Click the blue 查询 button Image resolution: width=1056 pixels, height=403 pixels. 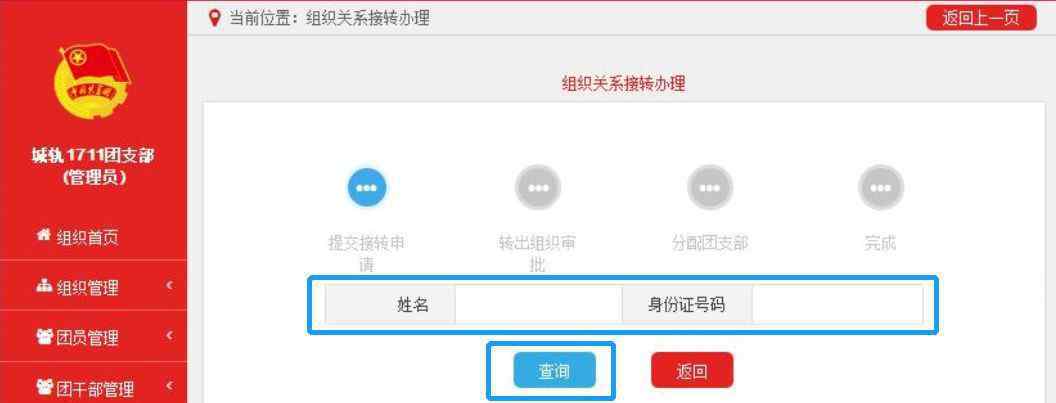554,370
